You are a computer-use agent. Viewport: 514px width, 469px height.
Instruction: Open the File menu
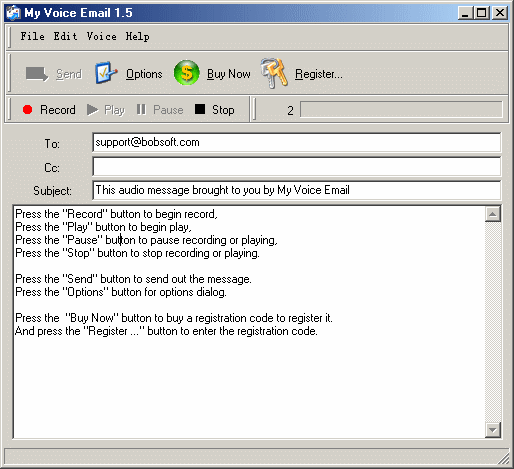click(x=32, y=36)
